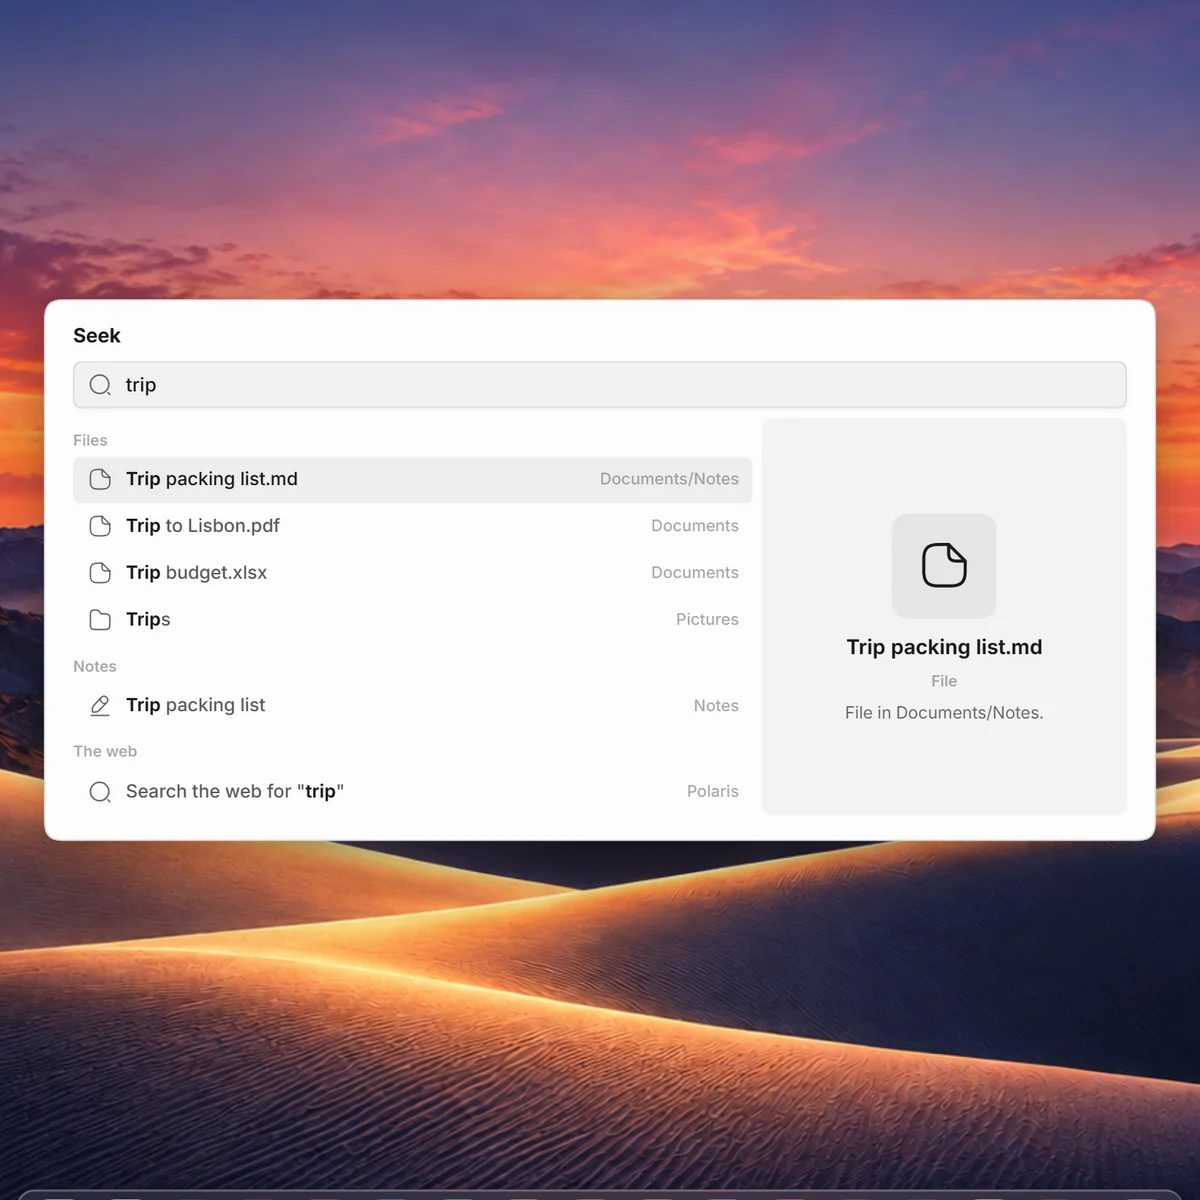Click the web search magnifier icon
Viewport: 1200px width, 1200px height.
(100, 792)
